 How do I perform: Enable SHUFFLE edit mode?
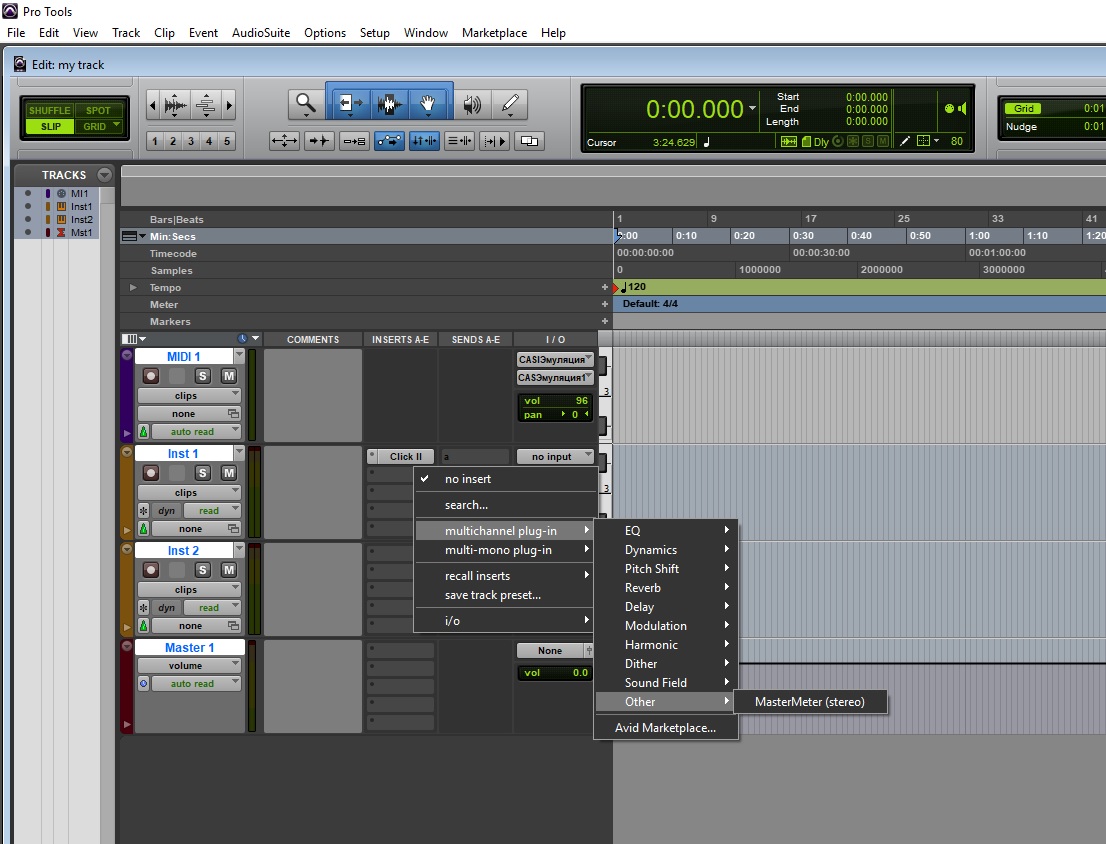pyautogui.click(x=49, y=110)
